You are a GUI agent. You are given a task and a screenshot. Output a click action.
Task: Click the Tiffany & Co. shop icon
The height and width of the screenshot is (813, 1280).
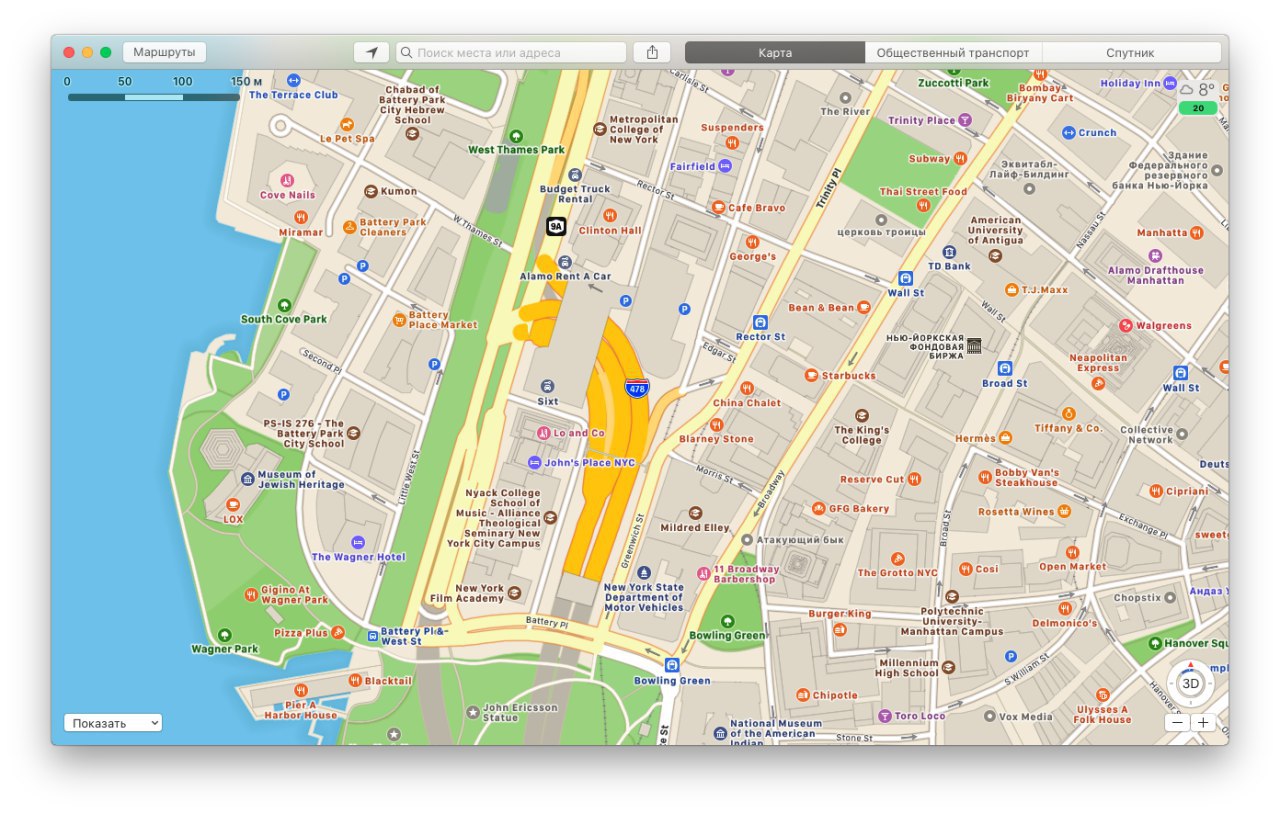[x=1068, y=413]
